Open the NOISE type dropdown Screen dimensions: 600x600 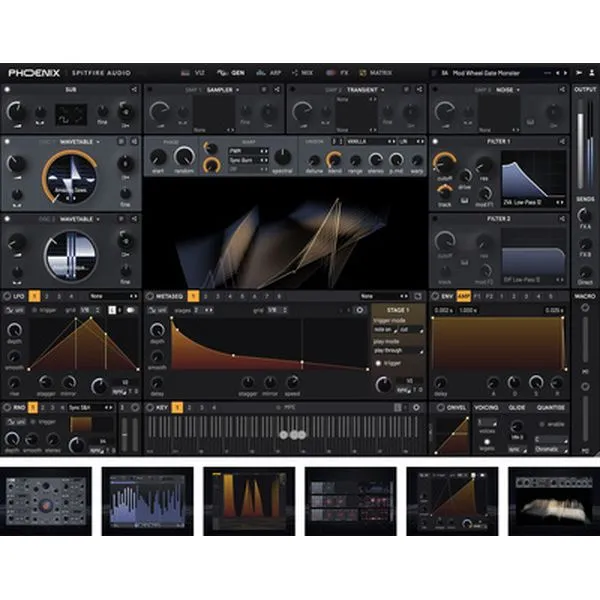click(x=508, y=90)
